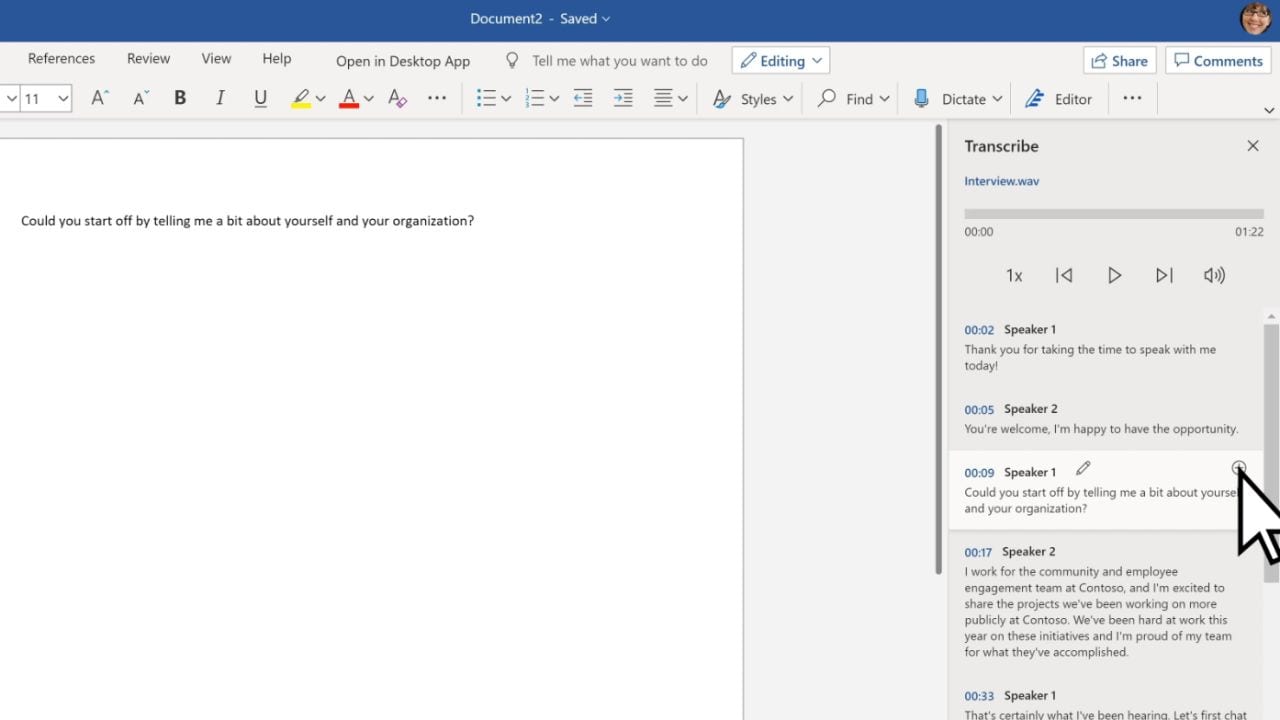This screenshot has height=720, width=1280.
Task: Play the Interview.wav recording
Action: 1114,275
